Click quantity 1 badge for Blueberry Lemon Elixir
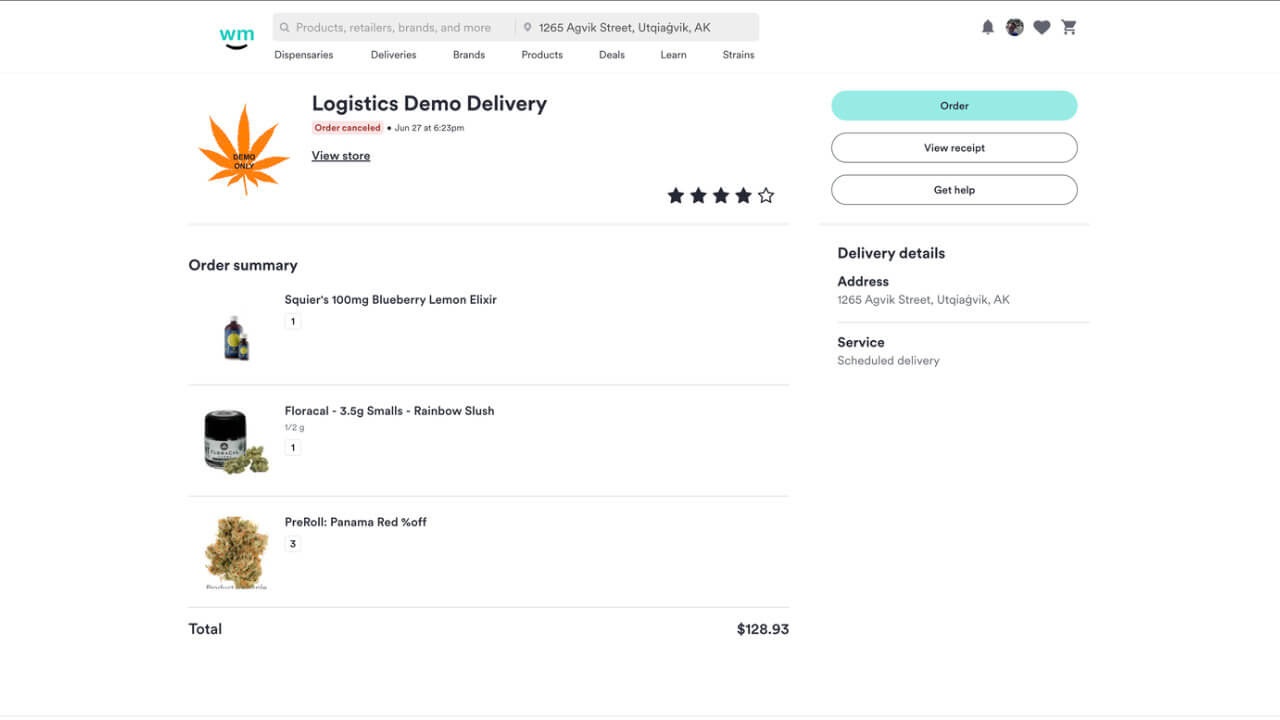Viewport: 1280px width, 720px height. (x=293, y=322)
